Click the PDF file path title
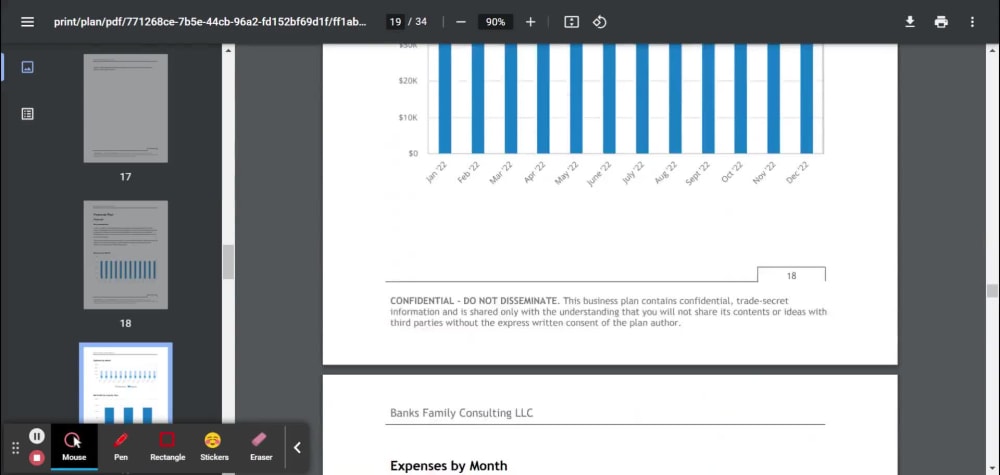Screen dimensions: 1000x475 point(210,22)
